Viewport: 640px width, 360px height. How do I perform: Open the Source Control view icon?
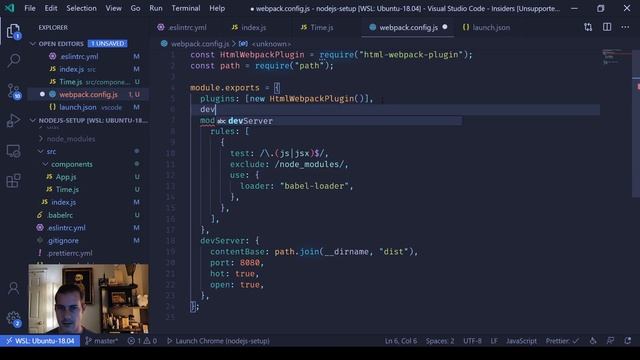click(13, 91)
